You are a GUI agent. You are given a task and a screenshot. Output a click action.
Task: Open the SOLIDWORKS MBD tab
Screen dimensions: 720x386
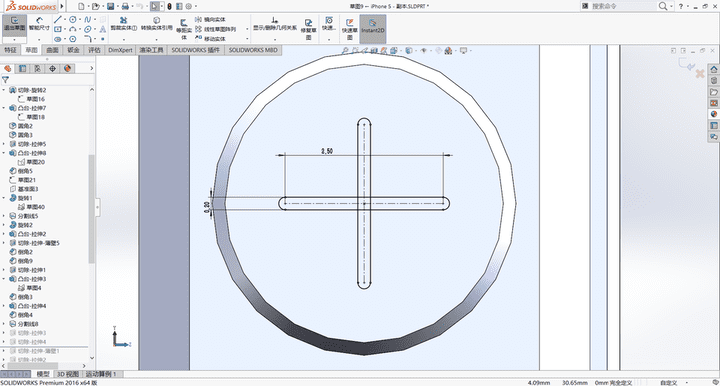(x=253, y=50)
